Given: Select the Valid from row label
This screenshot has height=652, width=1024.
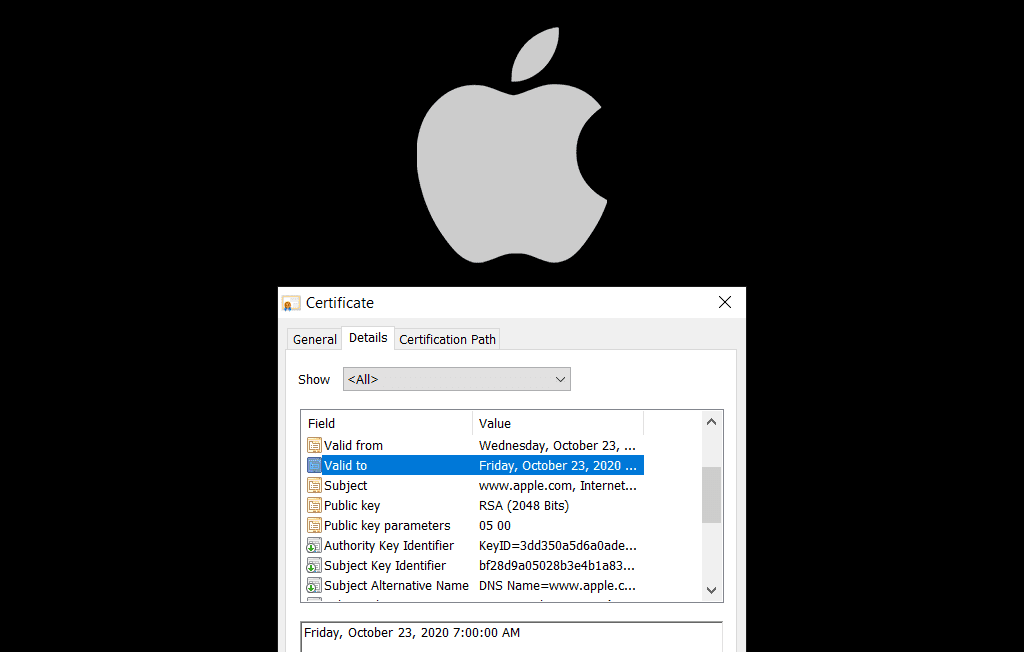Looking at the screenshot, I should coord(353,446).
